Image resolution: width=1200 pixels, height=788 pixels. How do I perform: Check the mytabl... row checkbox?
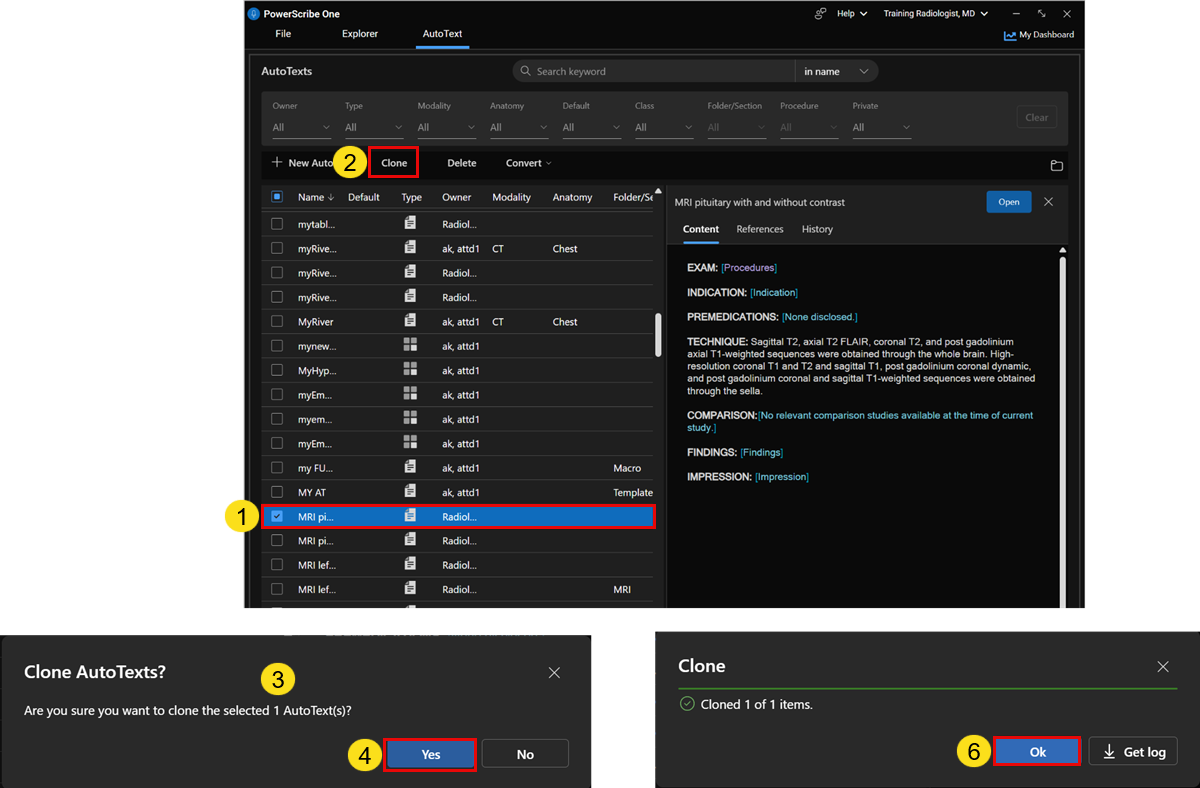(x=277, y=224)
